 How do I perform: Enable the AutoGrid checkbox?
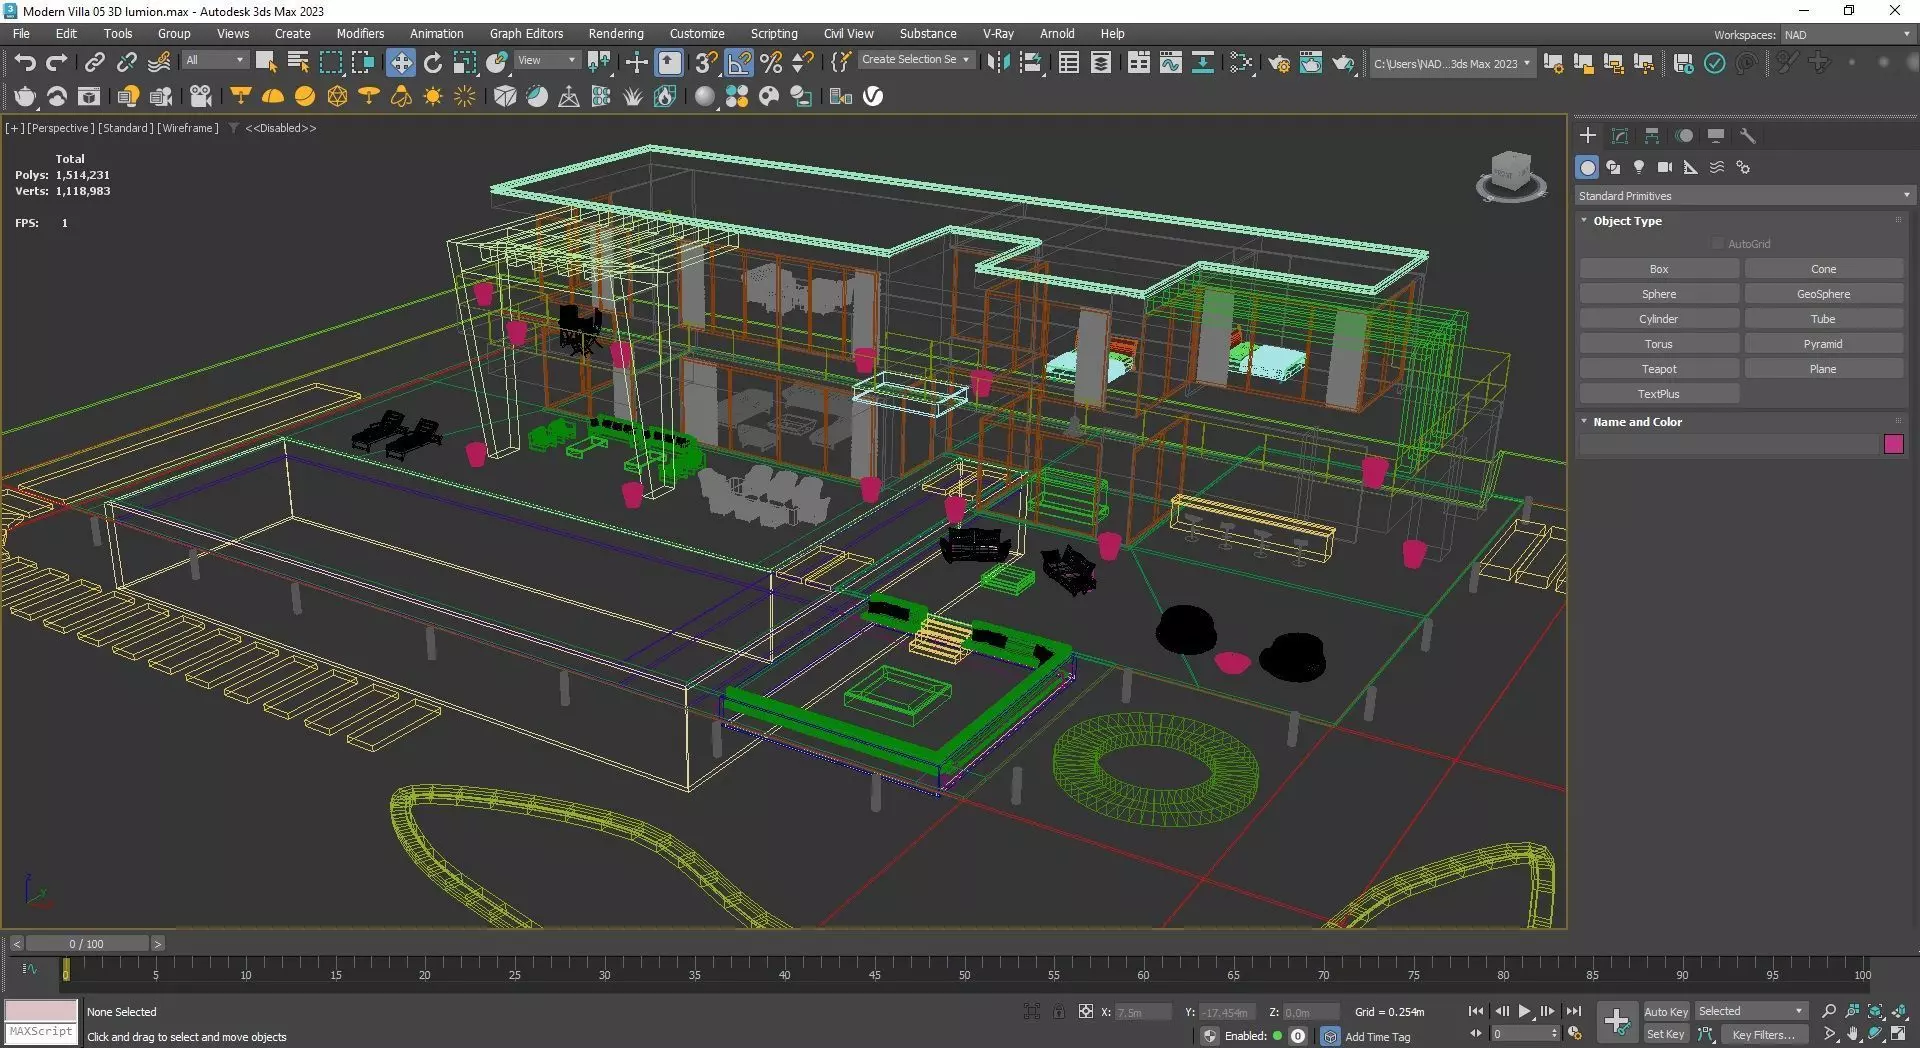1718,244
